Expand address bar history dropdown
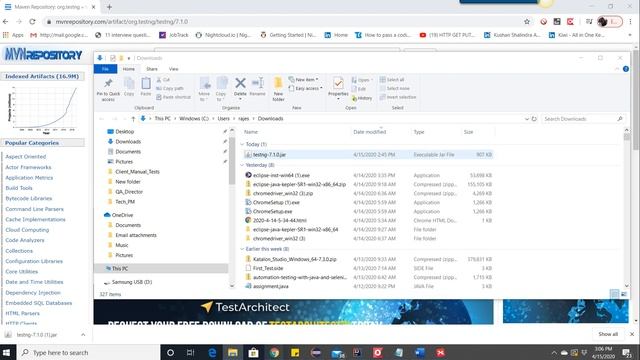The height and width of the screenshot is (360, 640). [527, 119]
